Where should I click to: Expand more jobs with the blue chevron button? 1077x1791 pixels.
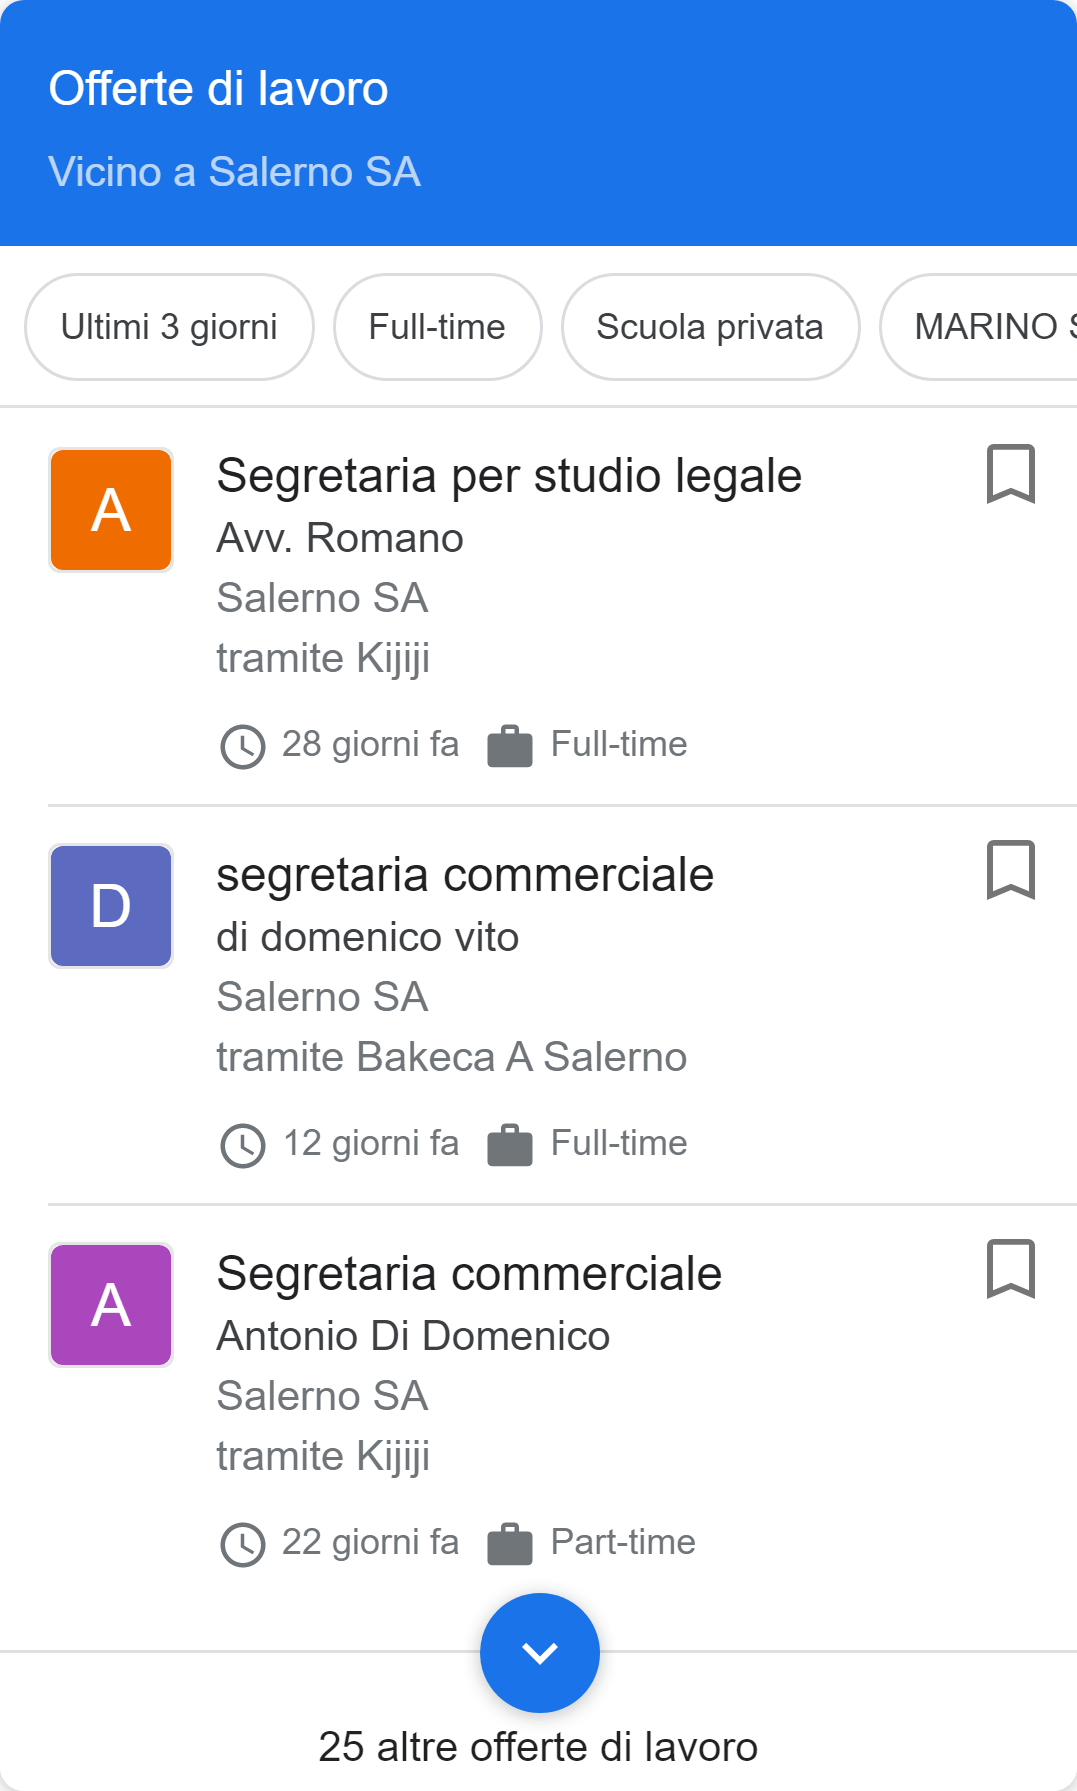coord(539,1652)
